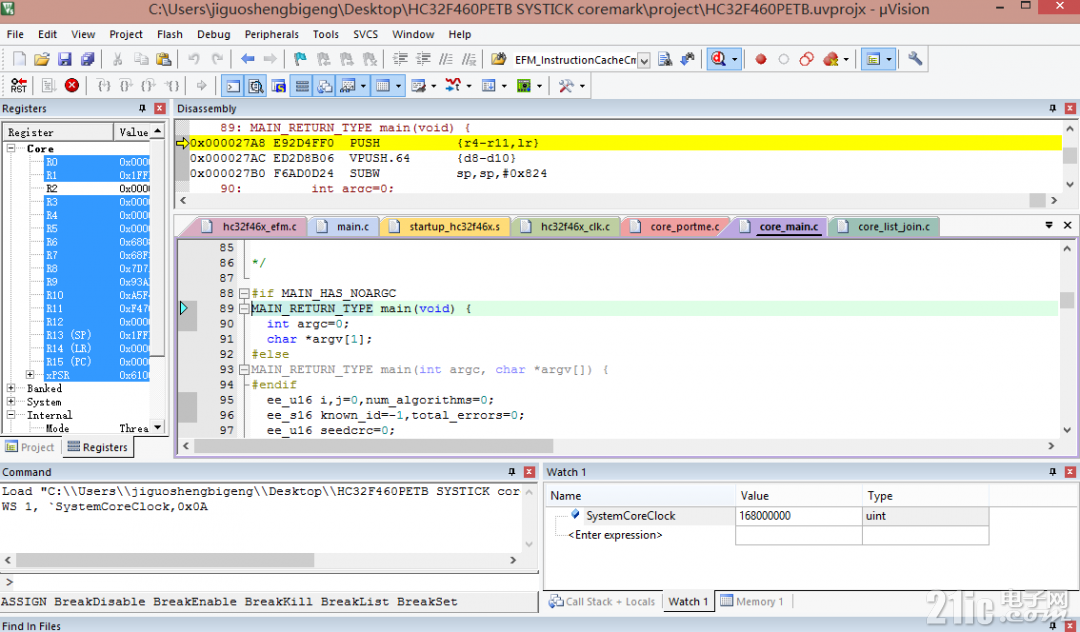
Task: Switch to the Project panel tab
Action: pyautogui.click(x=30, y=447)
